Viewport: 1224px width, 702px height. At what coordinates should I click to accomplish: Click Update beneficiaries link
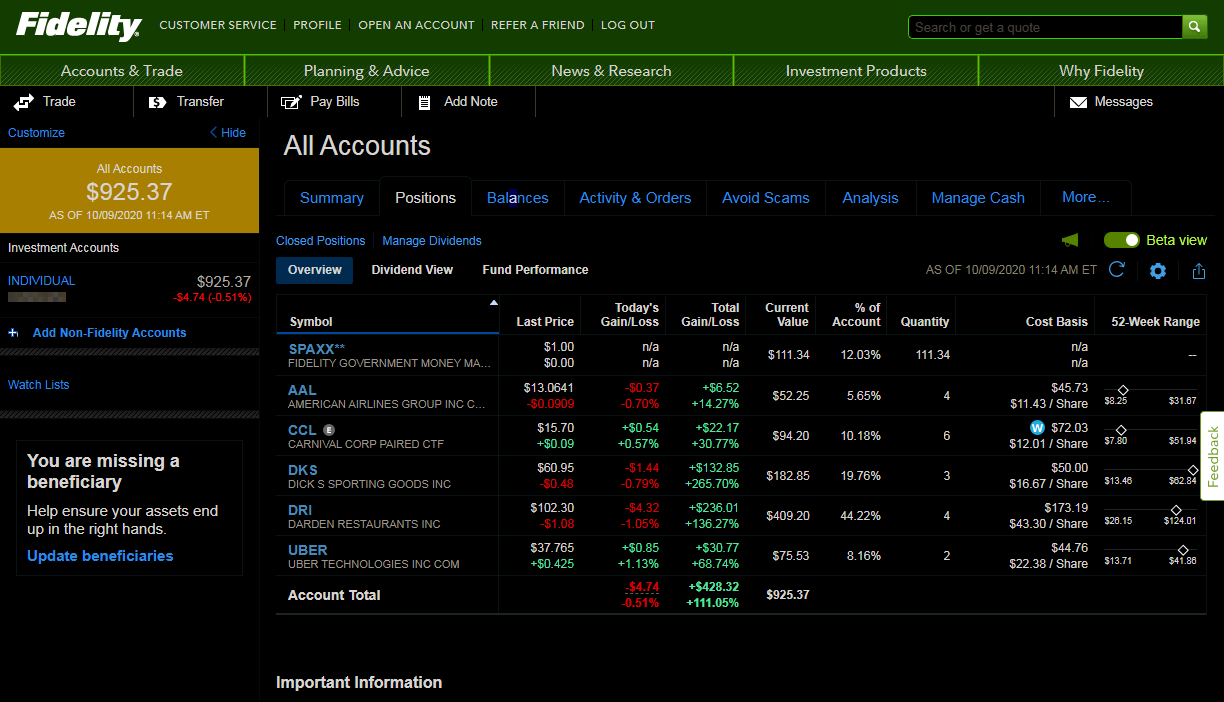(x=100, y=556)
